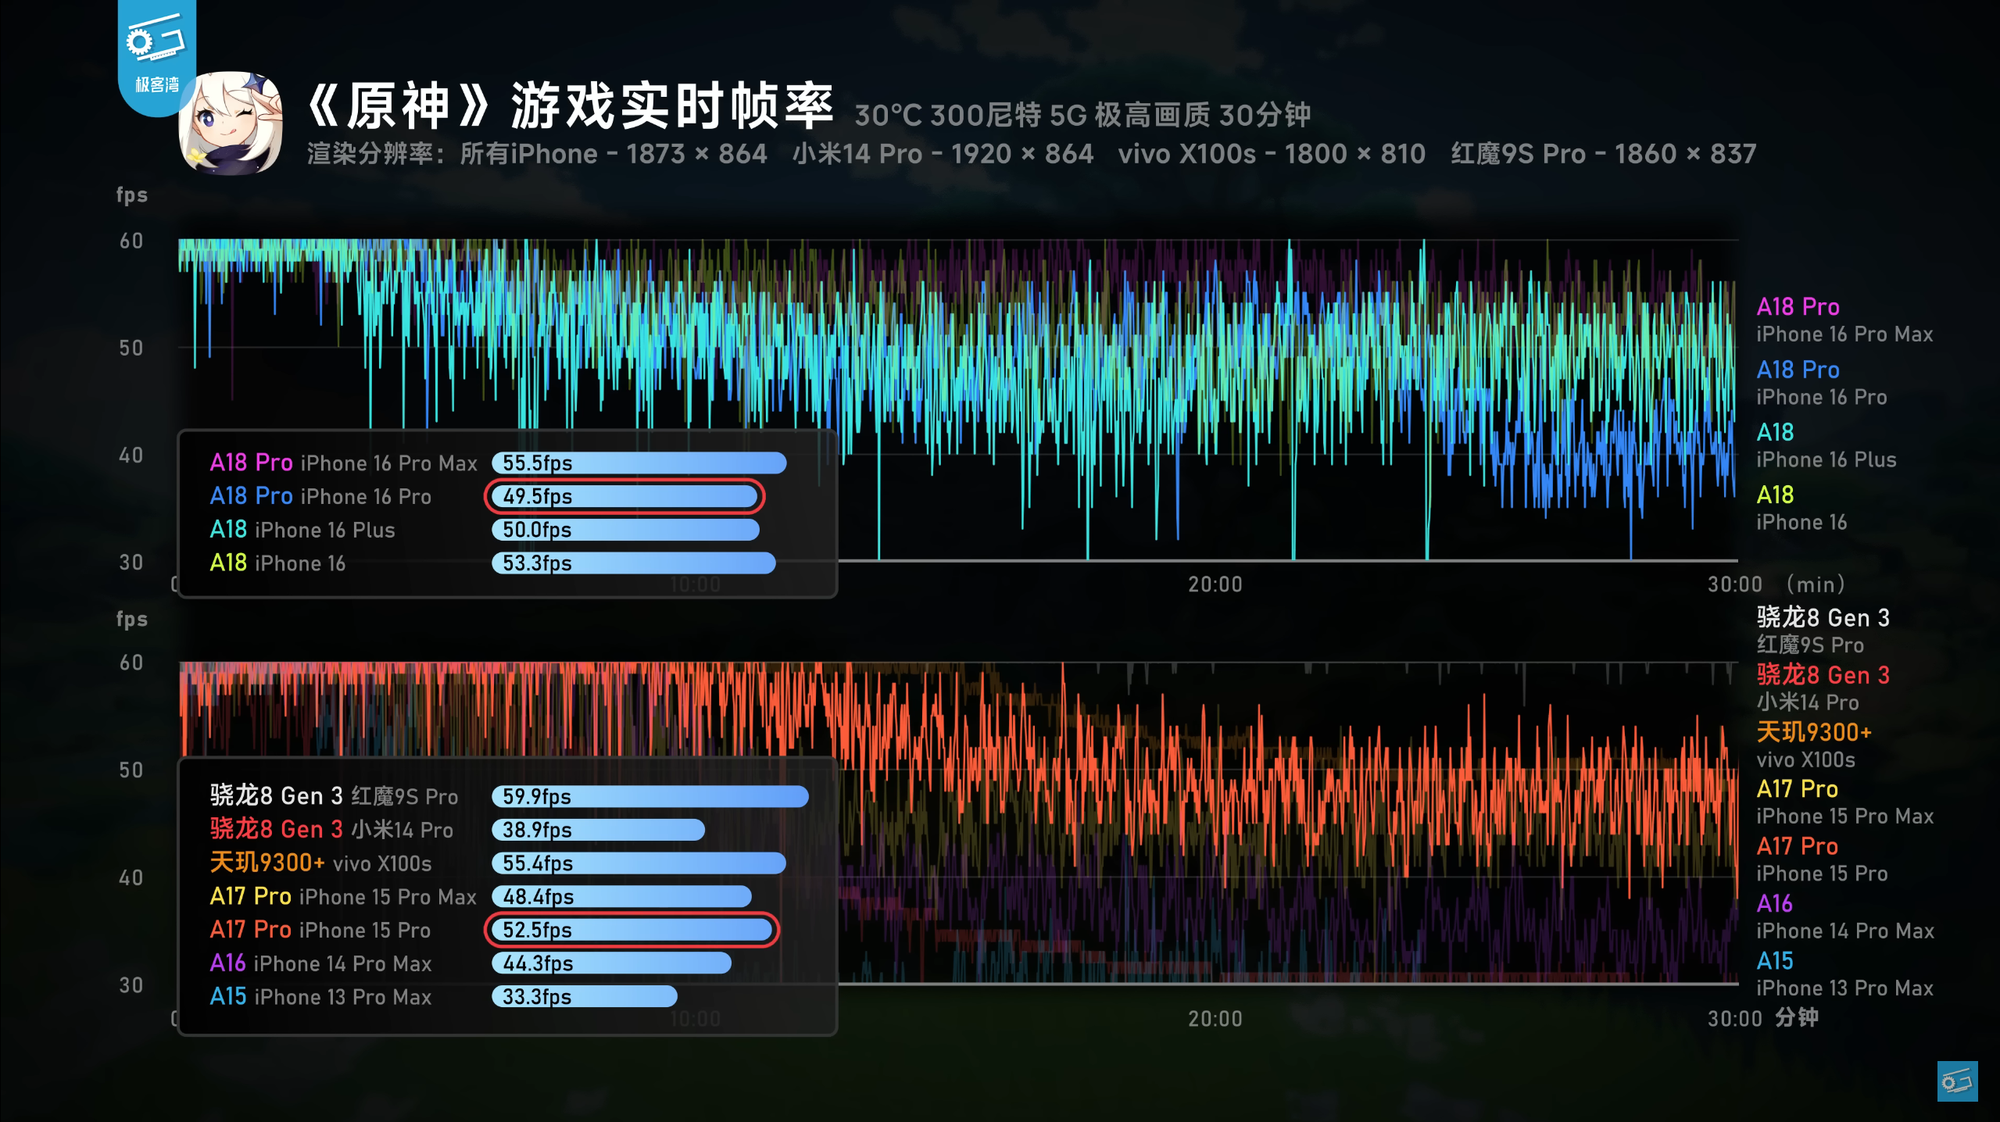
Task: Select the 55.5fps bar for iPhone 16 Pro Max
Action: click(x=639, y=463)
